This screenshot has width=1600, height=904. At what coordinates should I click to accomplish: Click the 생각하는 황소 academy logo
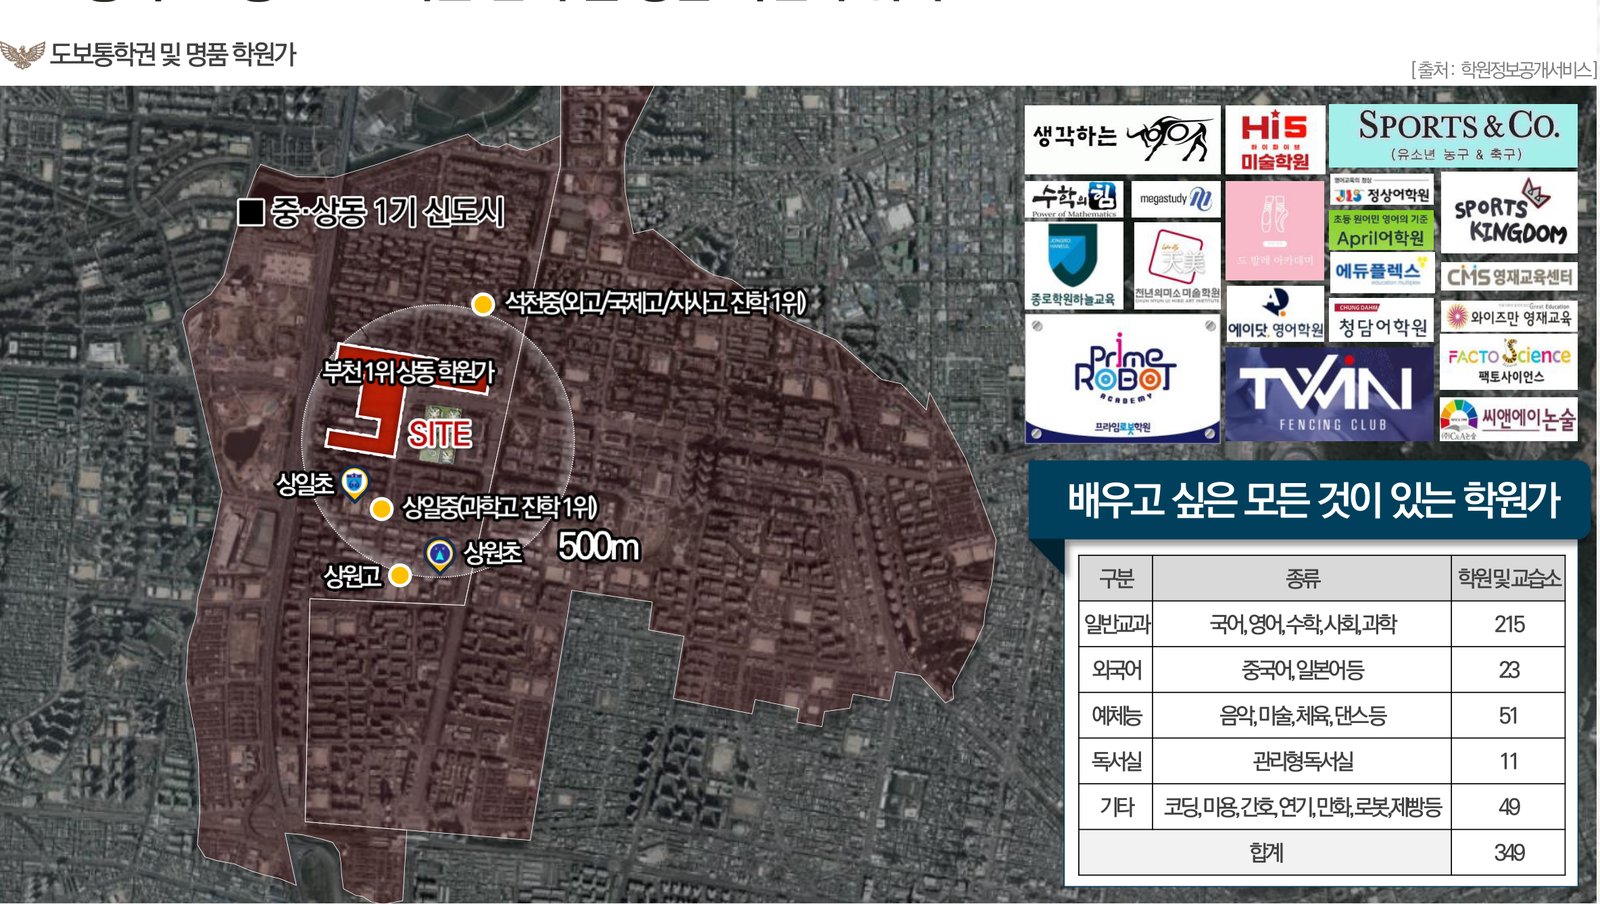[x=1122, y=140]
